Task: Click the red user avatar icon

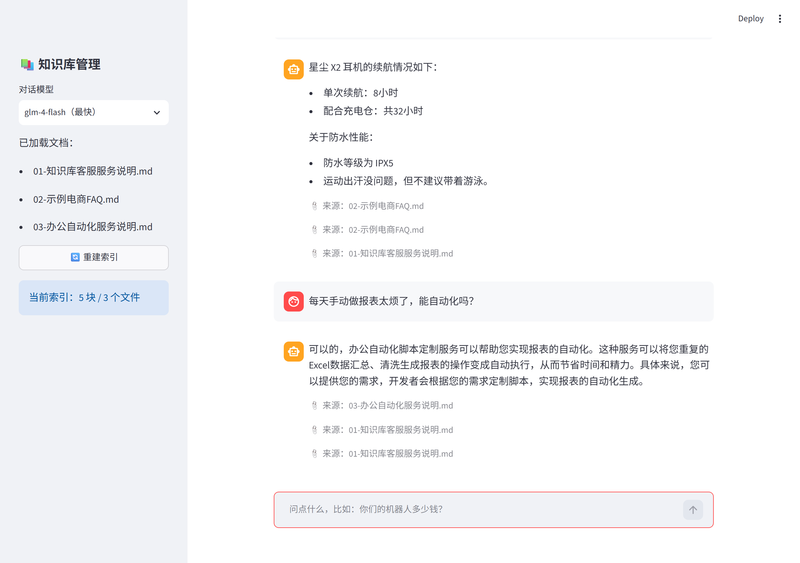Action: 293,301
